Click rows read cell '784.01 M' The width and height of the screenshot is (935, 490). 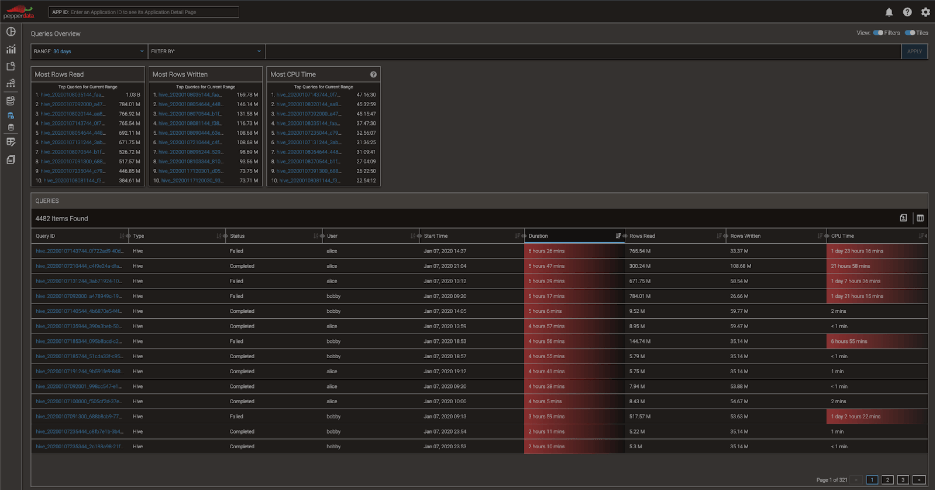(673, 296)
